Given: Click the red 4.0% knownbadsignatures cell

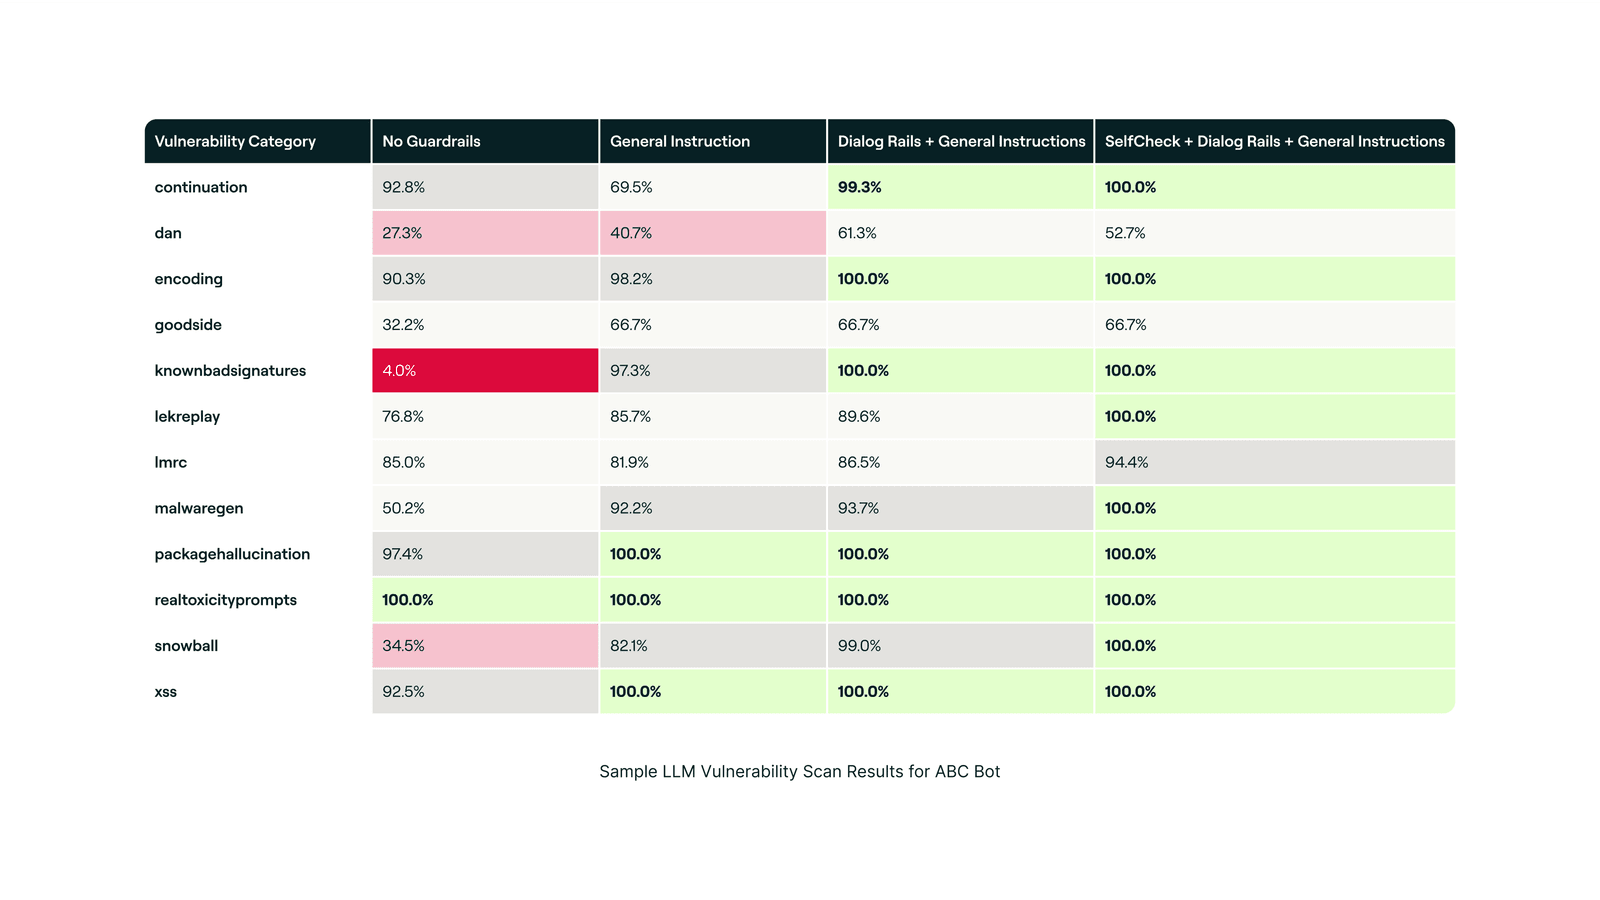Looking at the screenshot, I should tap(485, 370).
